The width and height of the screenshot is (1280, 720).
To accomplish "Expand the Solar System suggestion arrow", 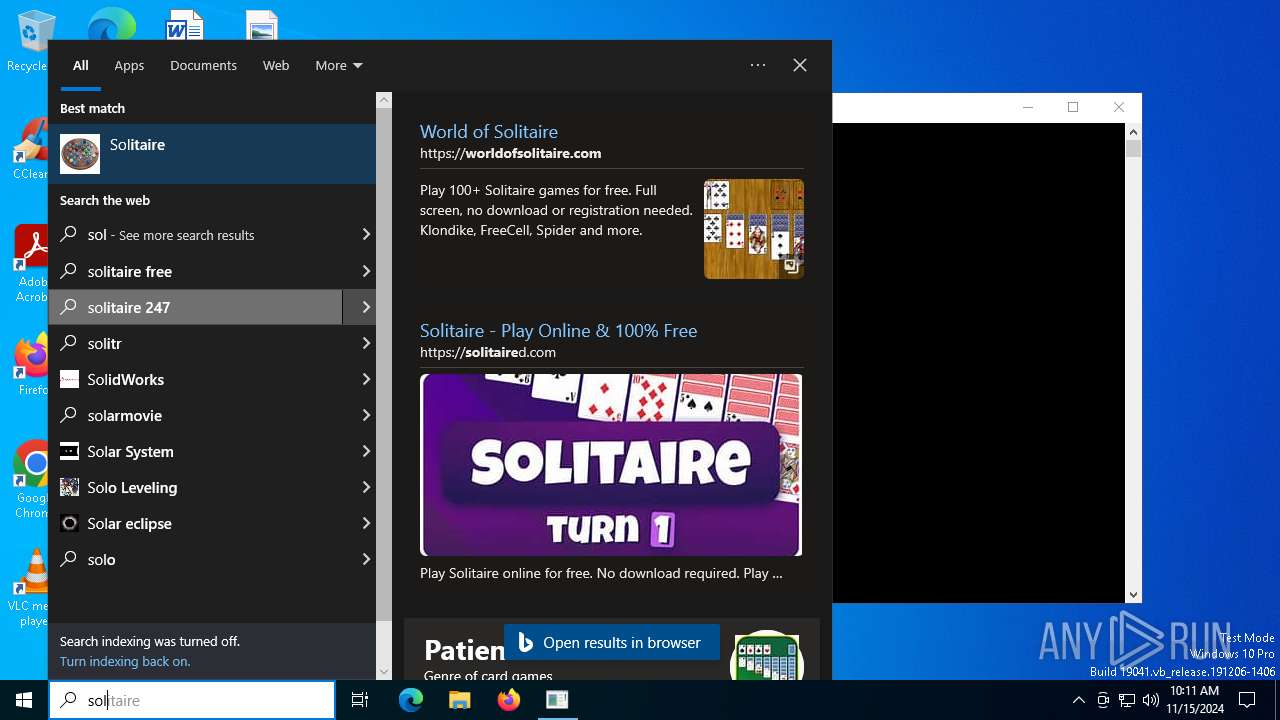I will coord(366,451).
